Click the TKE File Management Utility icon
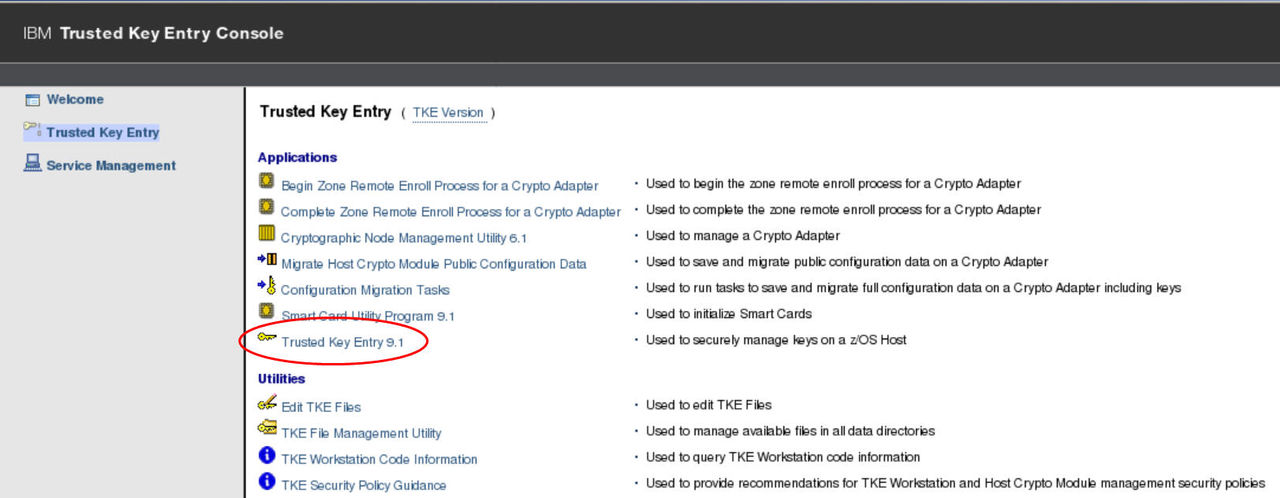 tap(267, 429)
